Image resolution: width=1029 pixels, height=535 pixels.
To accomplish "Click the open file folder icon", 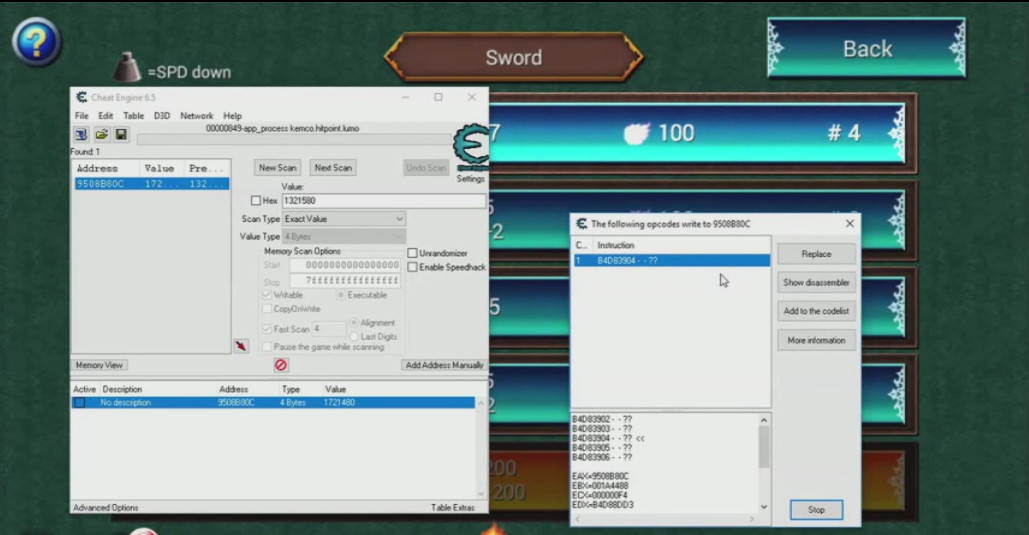I will click(101, 135).
